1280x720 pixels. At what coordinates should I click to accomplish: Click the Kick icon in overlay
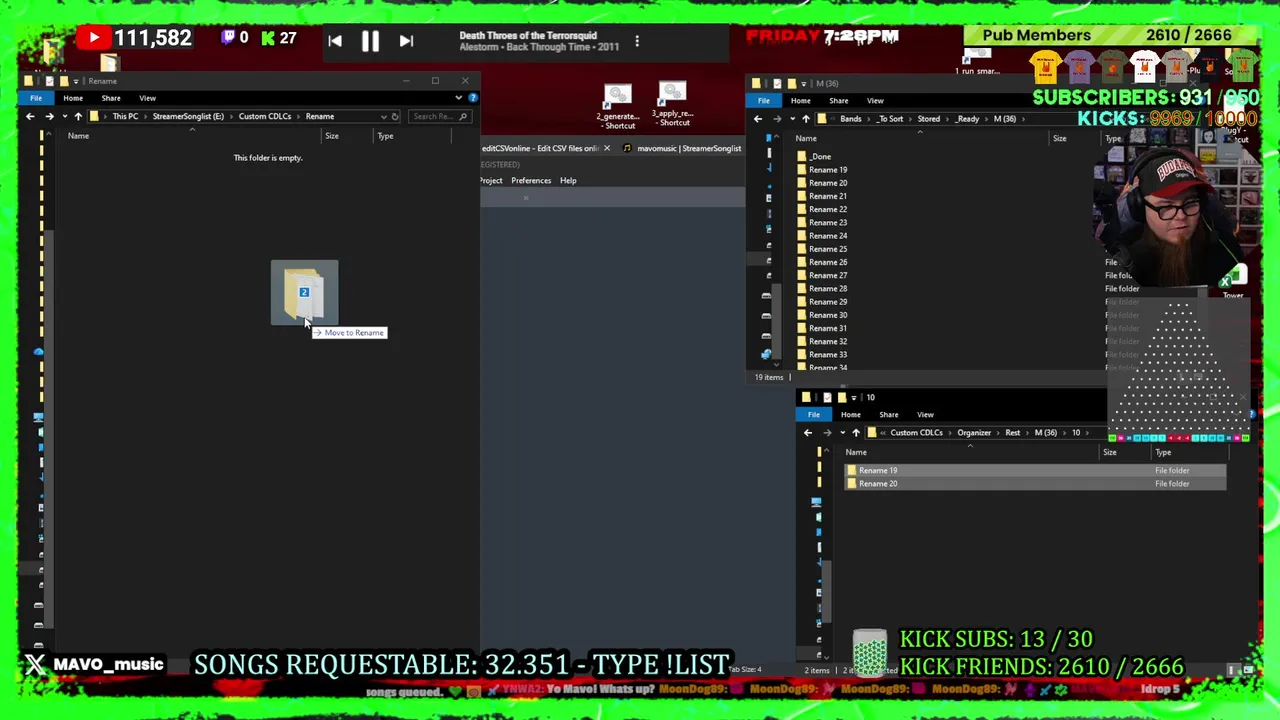tap(268, 38)
